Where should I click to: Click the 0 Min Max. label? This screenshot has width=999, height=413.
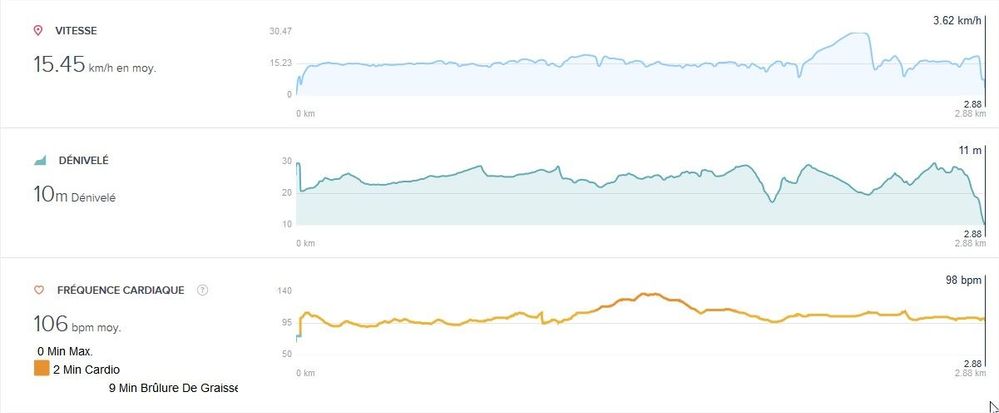tap(65, 351)
